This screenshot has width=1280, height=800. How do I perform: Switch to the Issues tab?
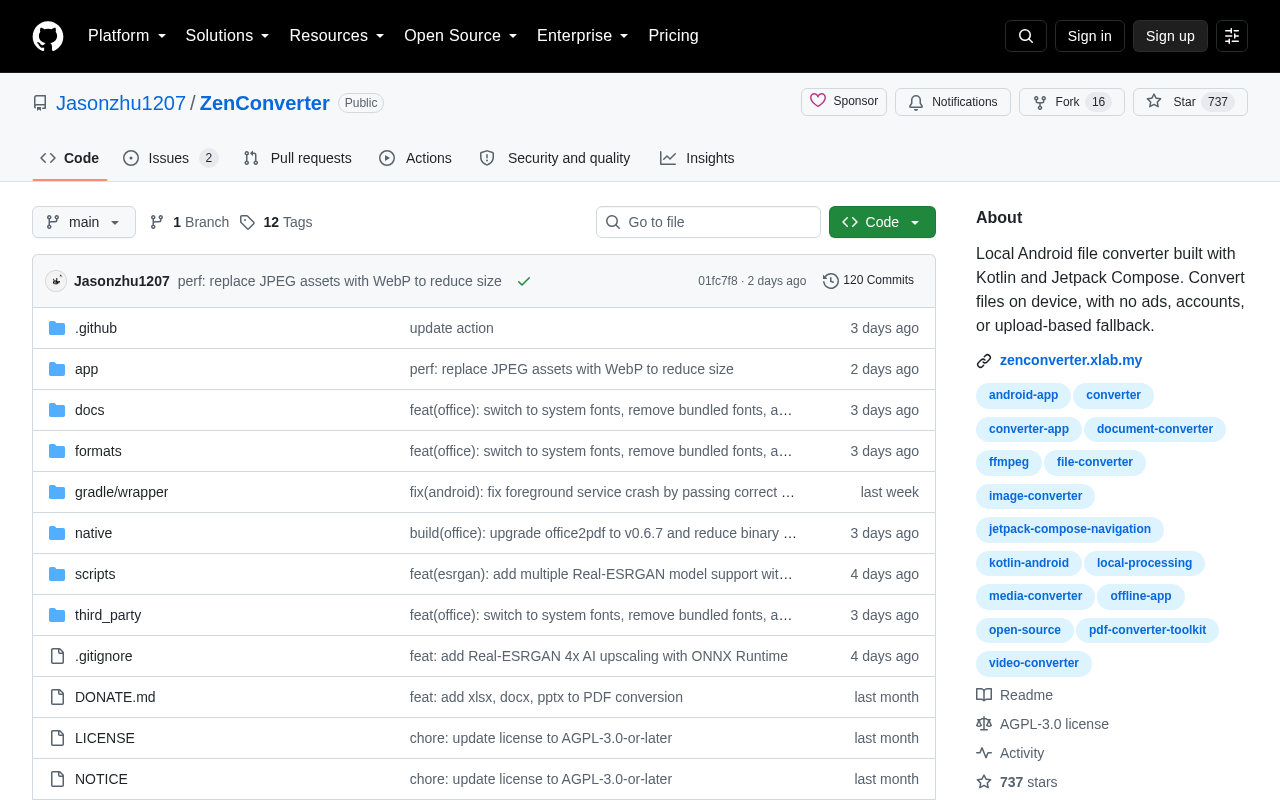[x=171, y=158]
